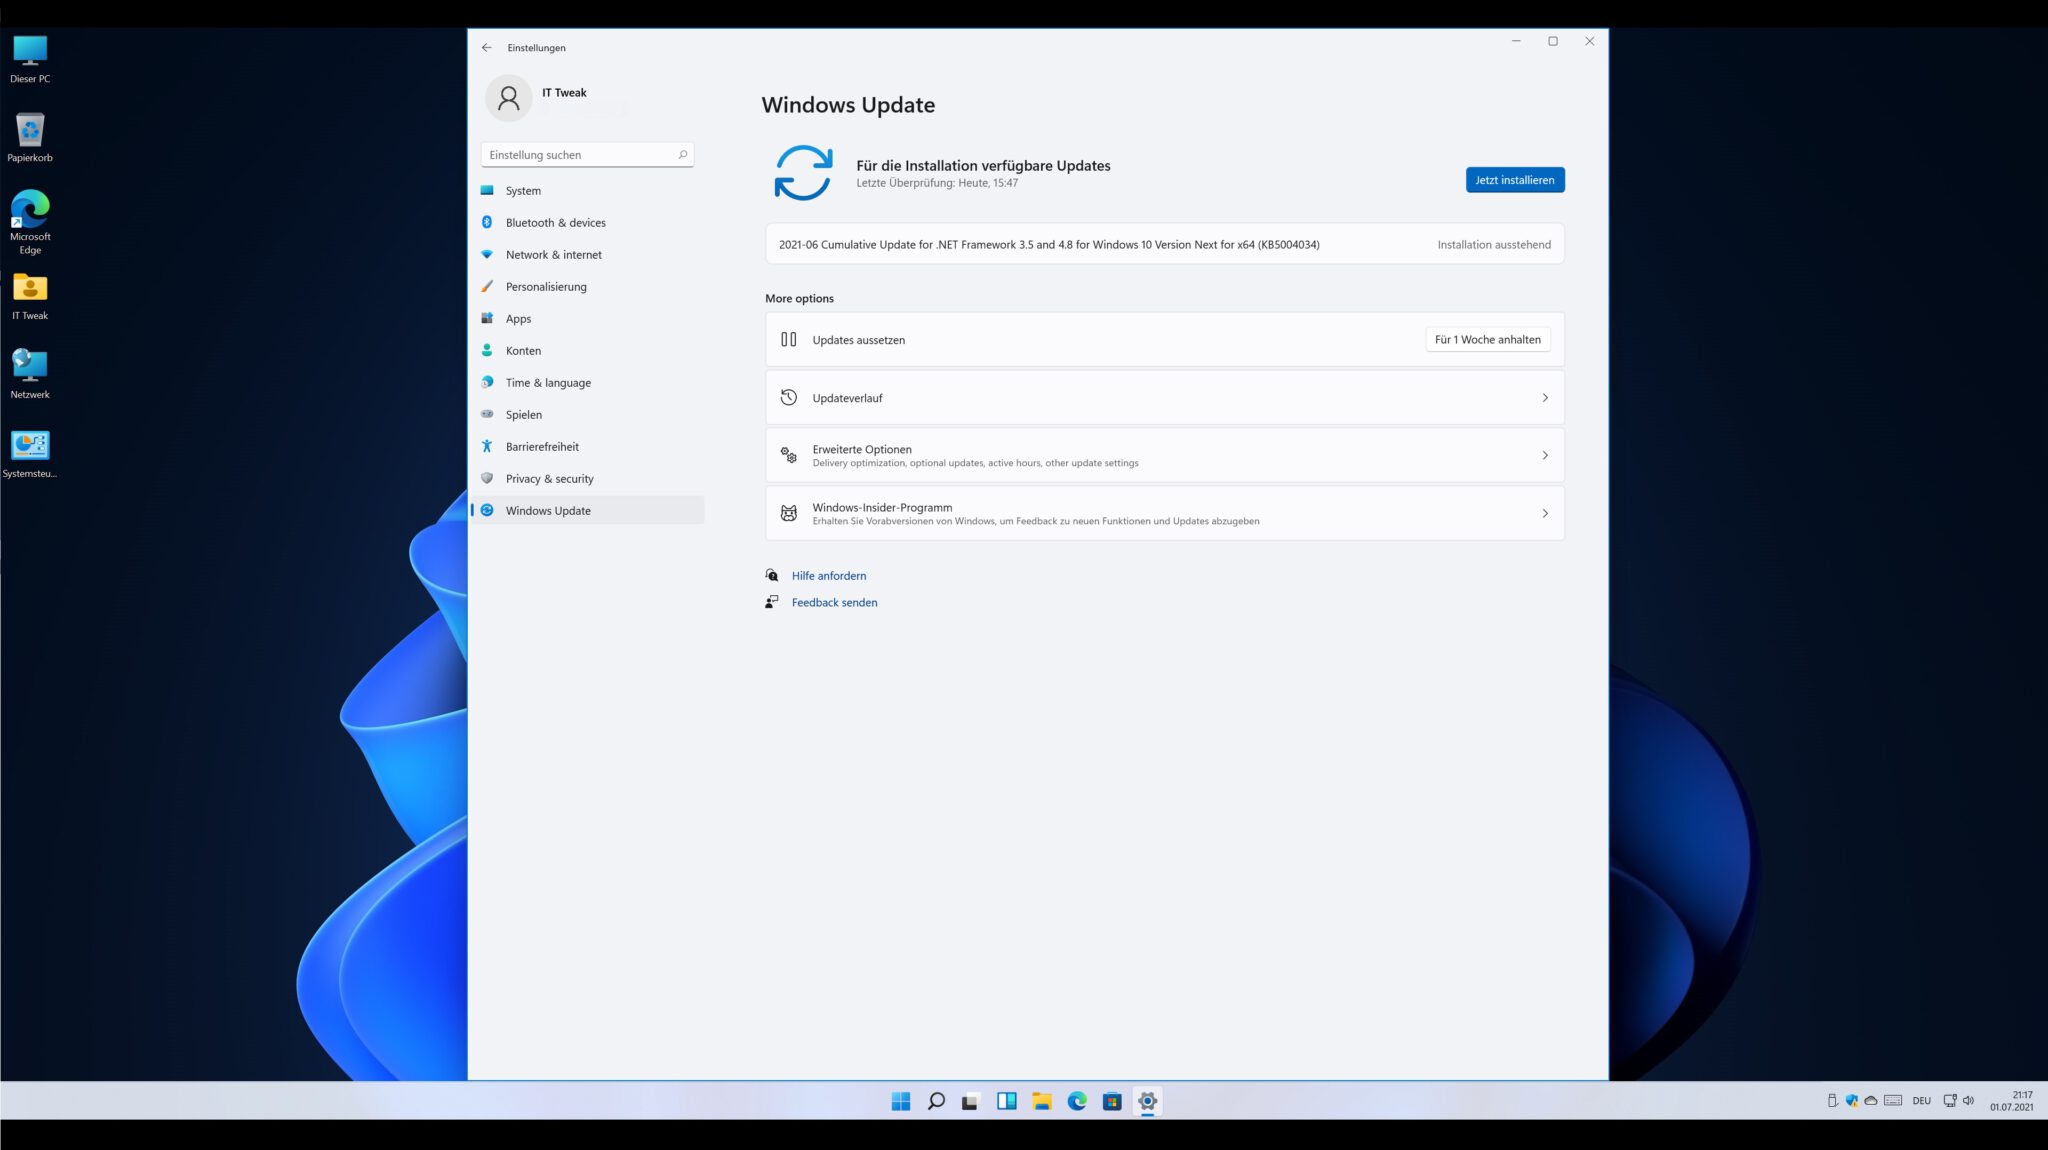Expand the Updateverlauf row chevron
The height and width of the screenshot is (1150, 2048).
point(1545,397)
